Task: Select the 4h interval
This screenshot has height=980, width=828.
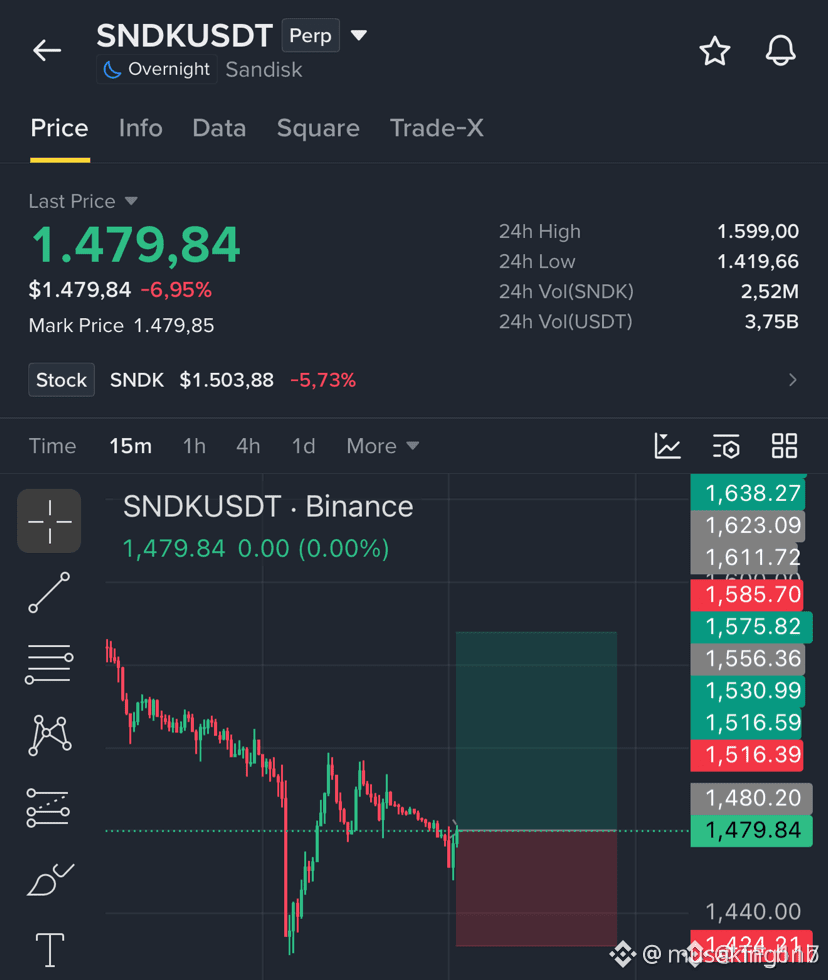Action: point(248,446)
